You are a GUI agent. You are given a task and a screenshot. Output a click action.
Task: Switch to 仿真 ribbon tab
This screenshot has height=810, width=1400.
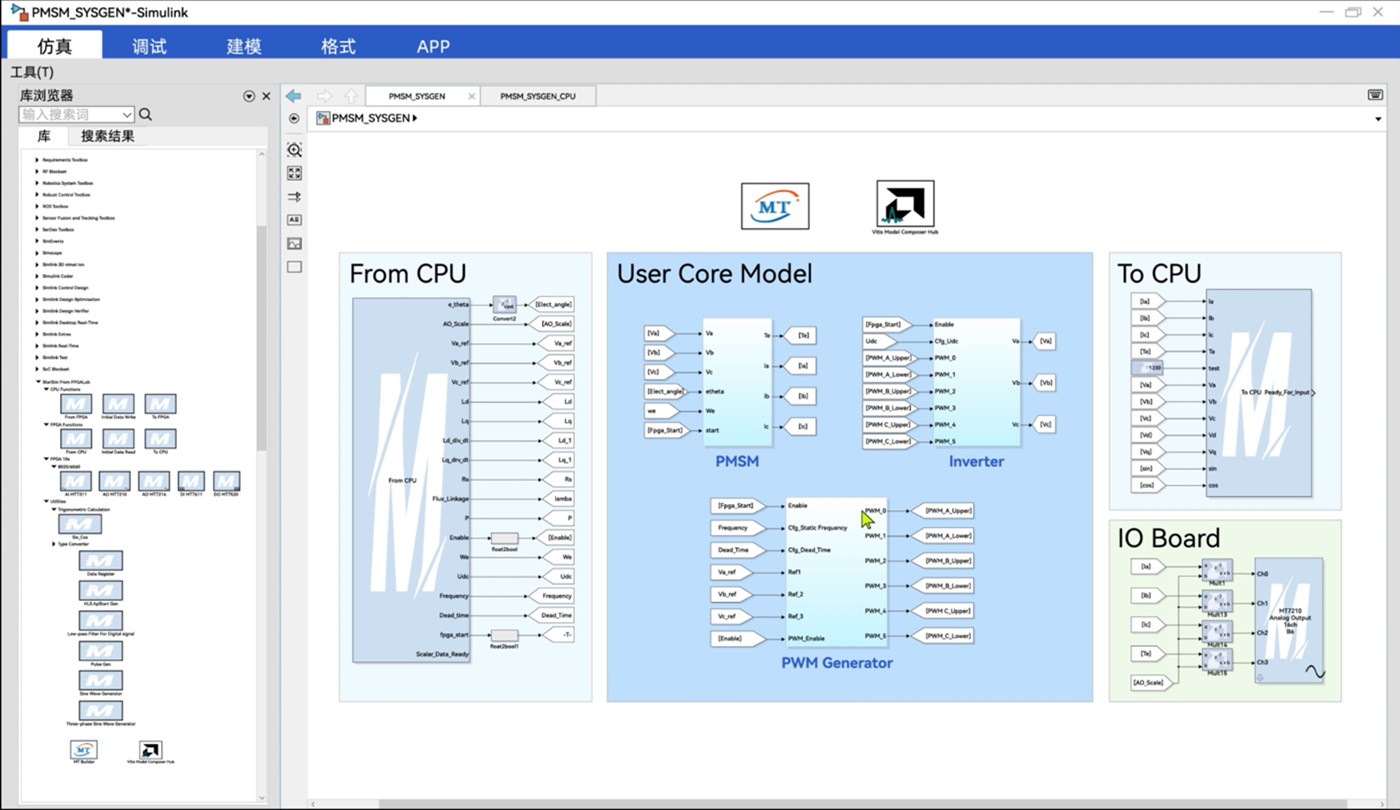(55, 46)
